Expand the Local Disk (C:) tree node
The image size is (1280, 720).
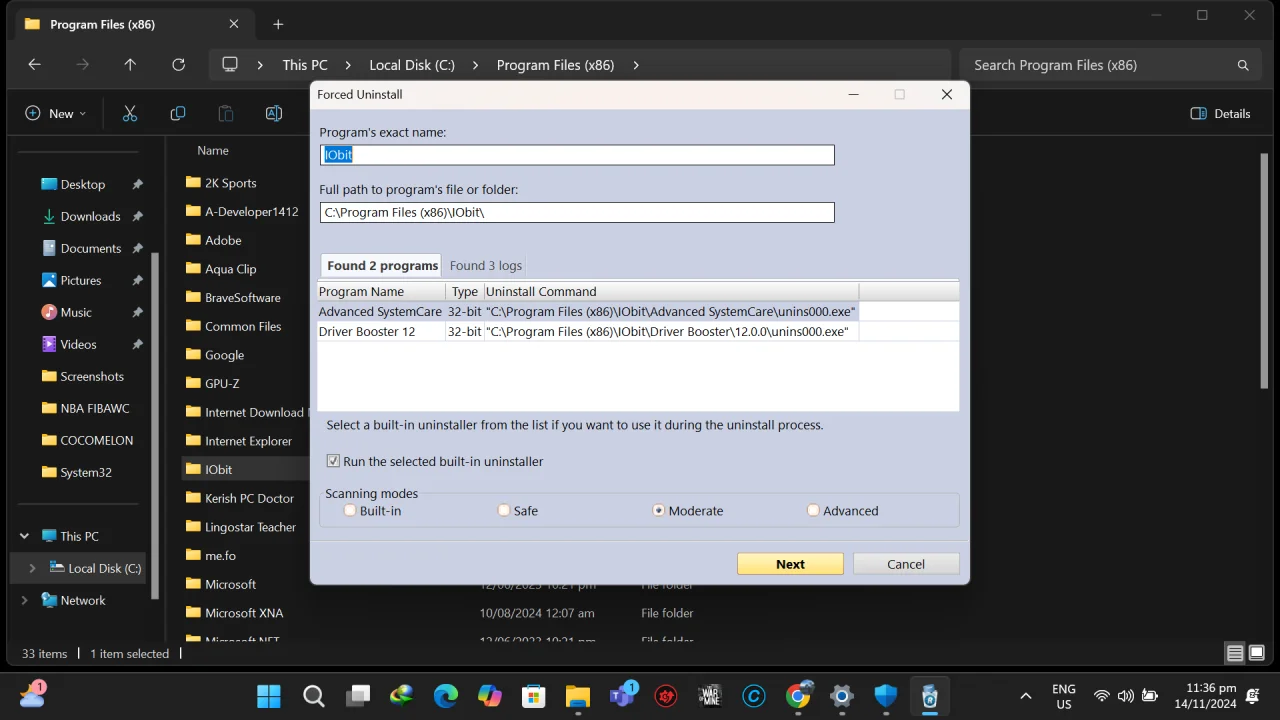pyautogui.click(x=32, y=568)
